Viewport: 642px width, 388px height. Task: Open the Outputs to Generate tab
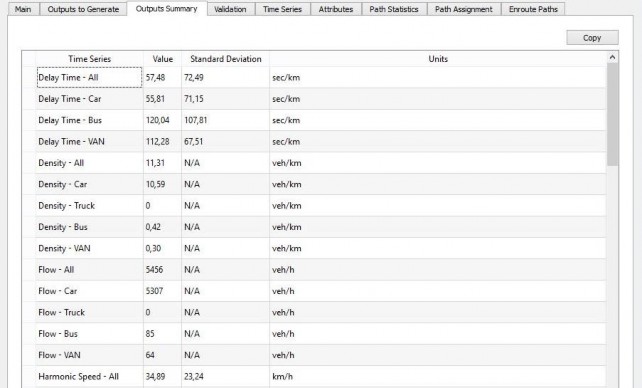click(83, 9)
